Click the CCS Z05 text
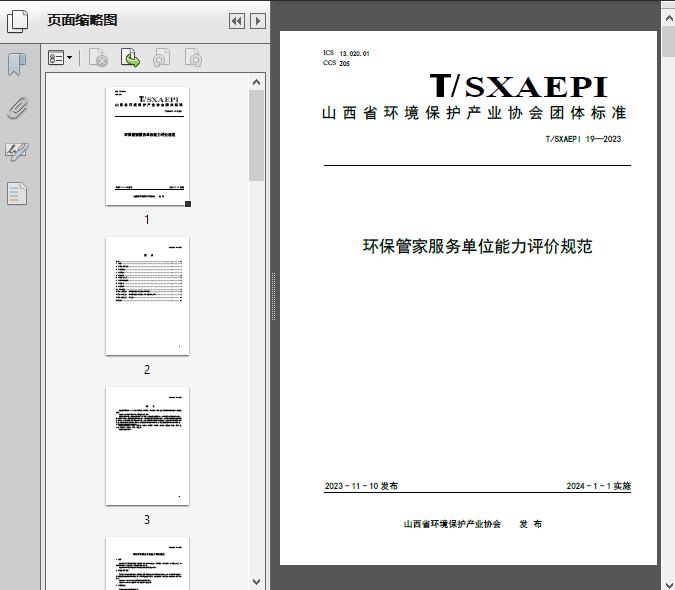This screenshot has height=590, width=675. tap(336, 63)
